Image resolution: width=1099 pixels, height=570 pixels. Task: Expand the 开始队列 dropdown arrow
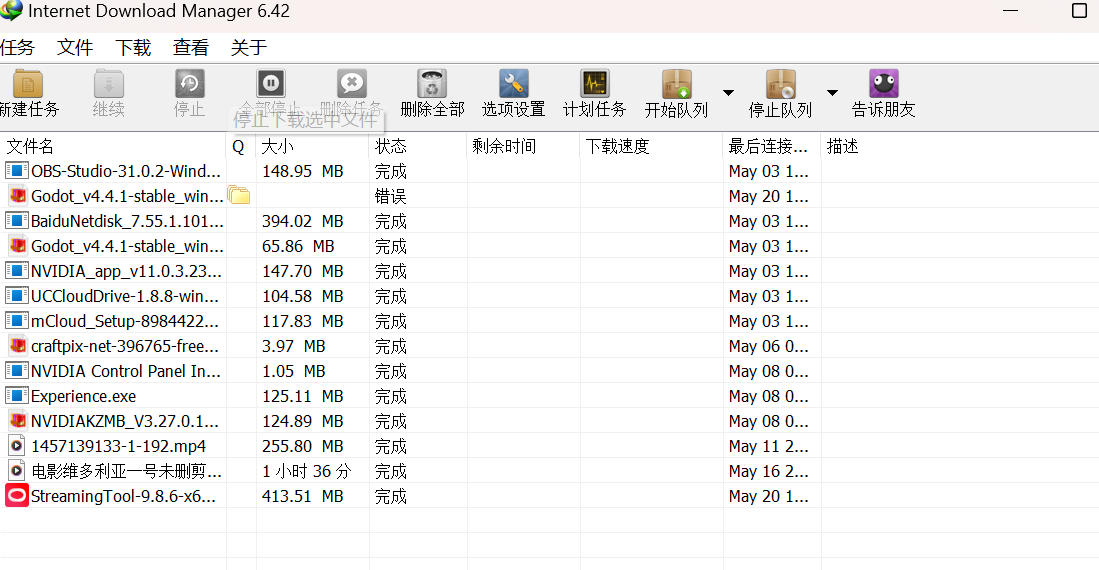(x=728, y=93)
